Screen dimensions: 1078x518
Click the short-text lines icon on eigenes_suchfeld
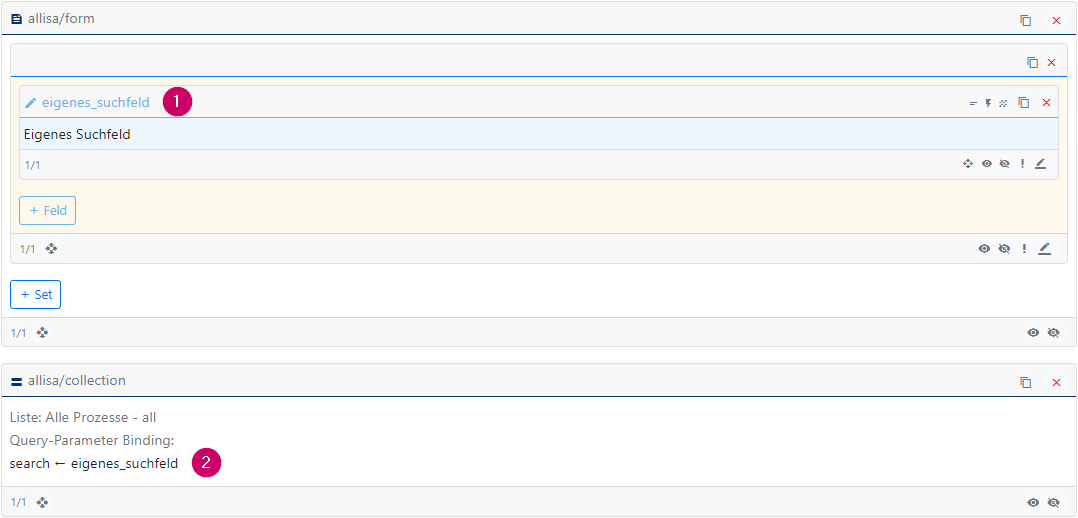(x=973, y=103)
